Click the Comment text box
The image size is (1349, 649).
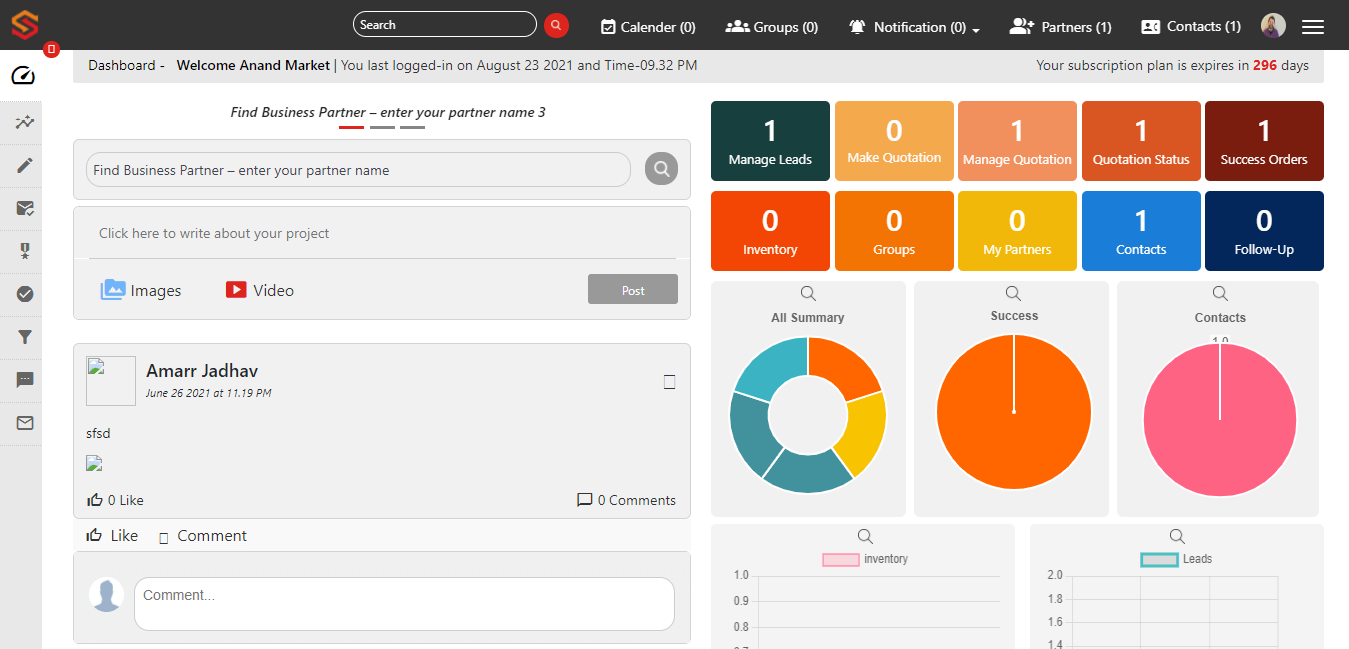[x=404, y=604]
